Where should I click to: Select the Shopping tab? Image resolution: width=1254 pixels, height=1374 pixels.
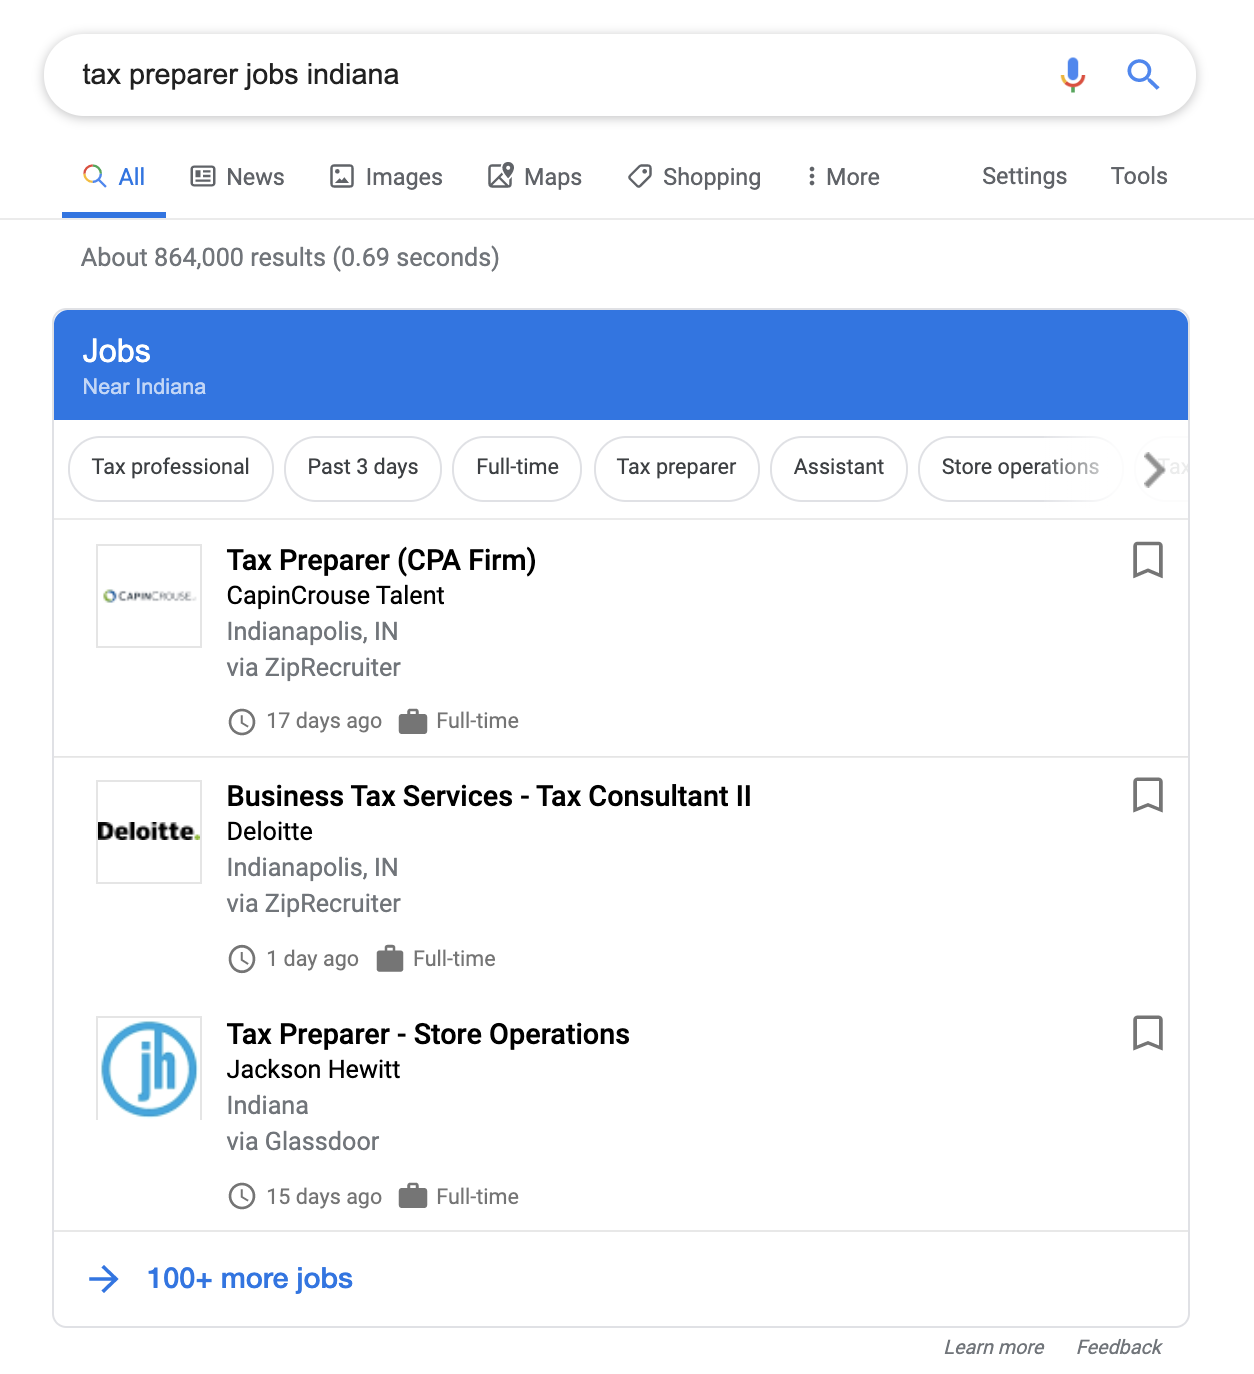click(x=694, y=177)
